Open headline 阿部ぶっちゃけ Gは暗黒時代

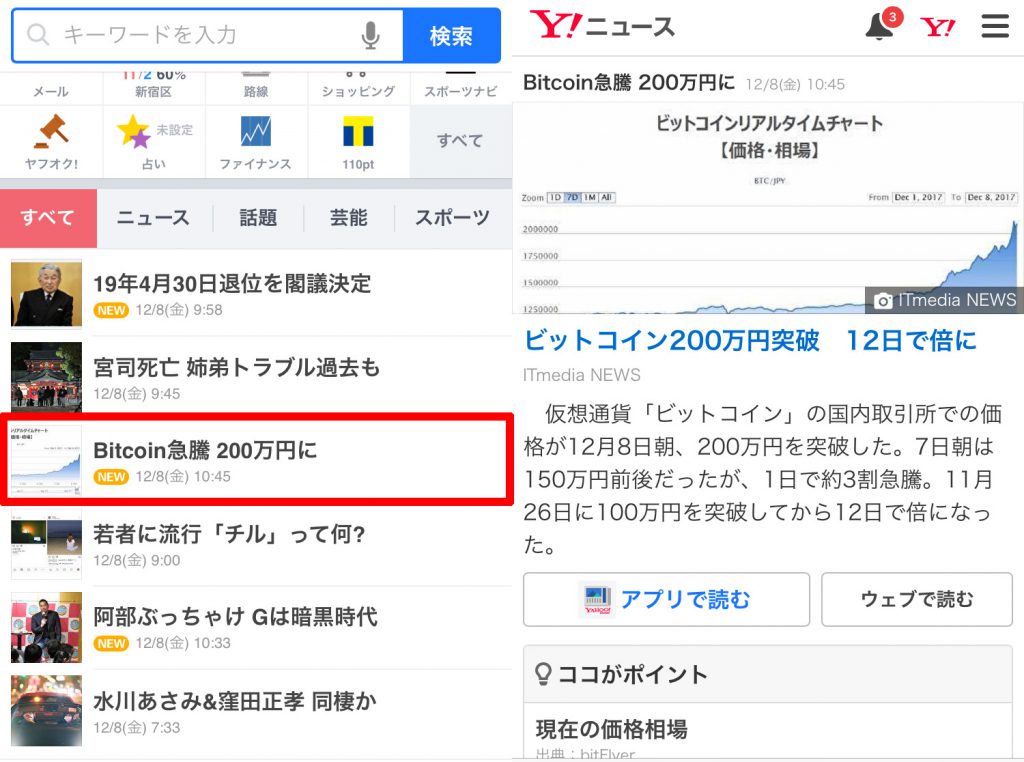click(235, 617)
